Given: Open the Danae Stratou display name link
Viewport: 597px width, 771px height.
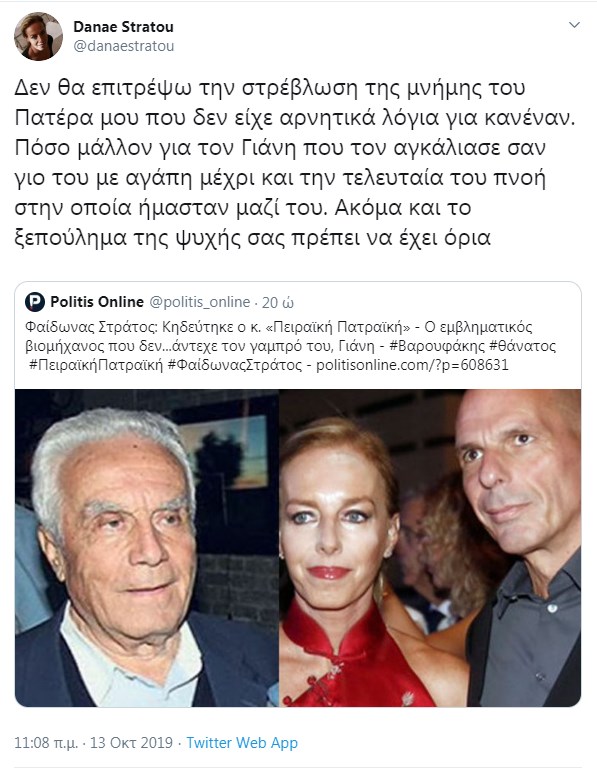Looking at the screenshot, I should tap(123, 27).
